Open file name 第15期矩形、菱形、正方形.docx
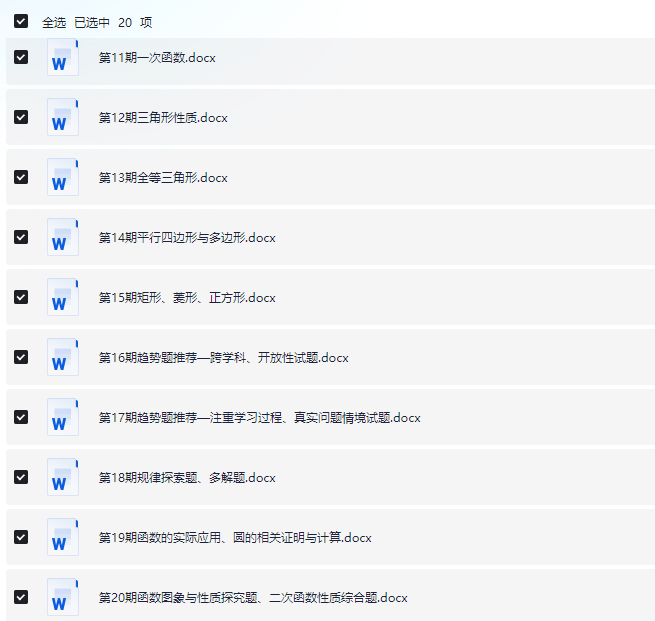This screenshot has width=655, height=621. tap(187, 298)
